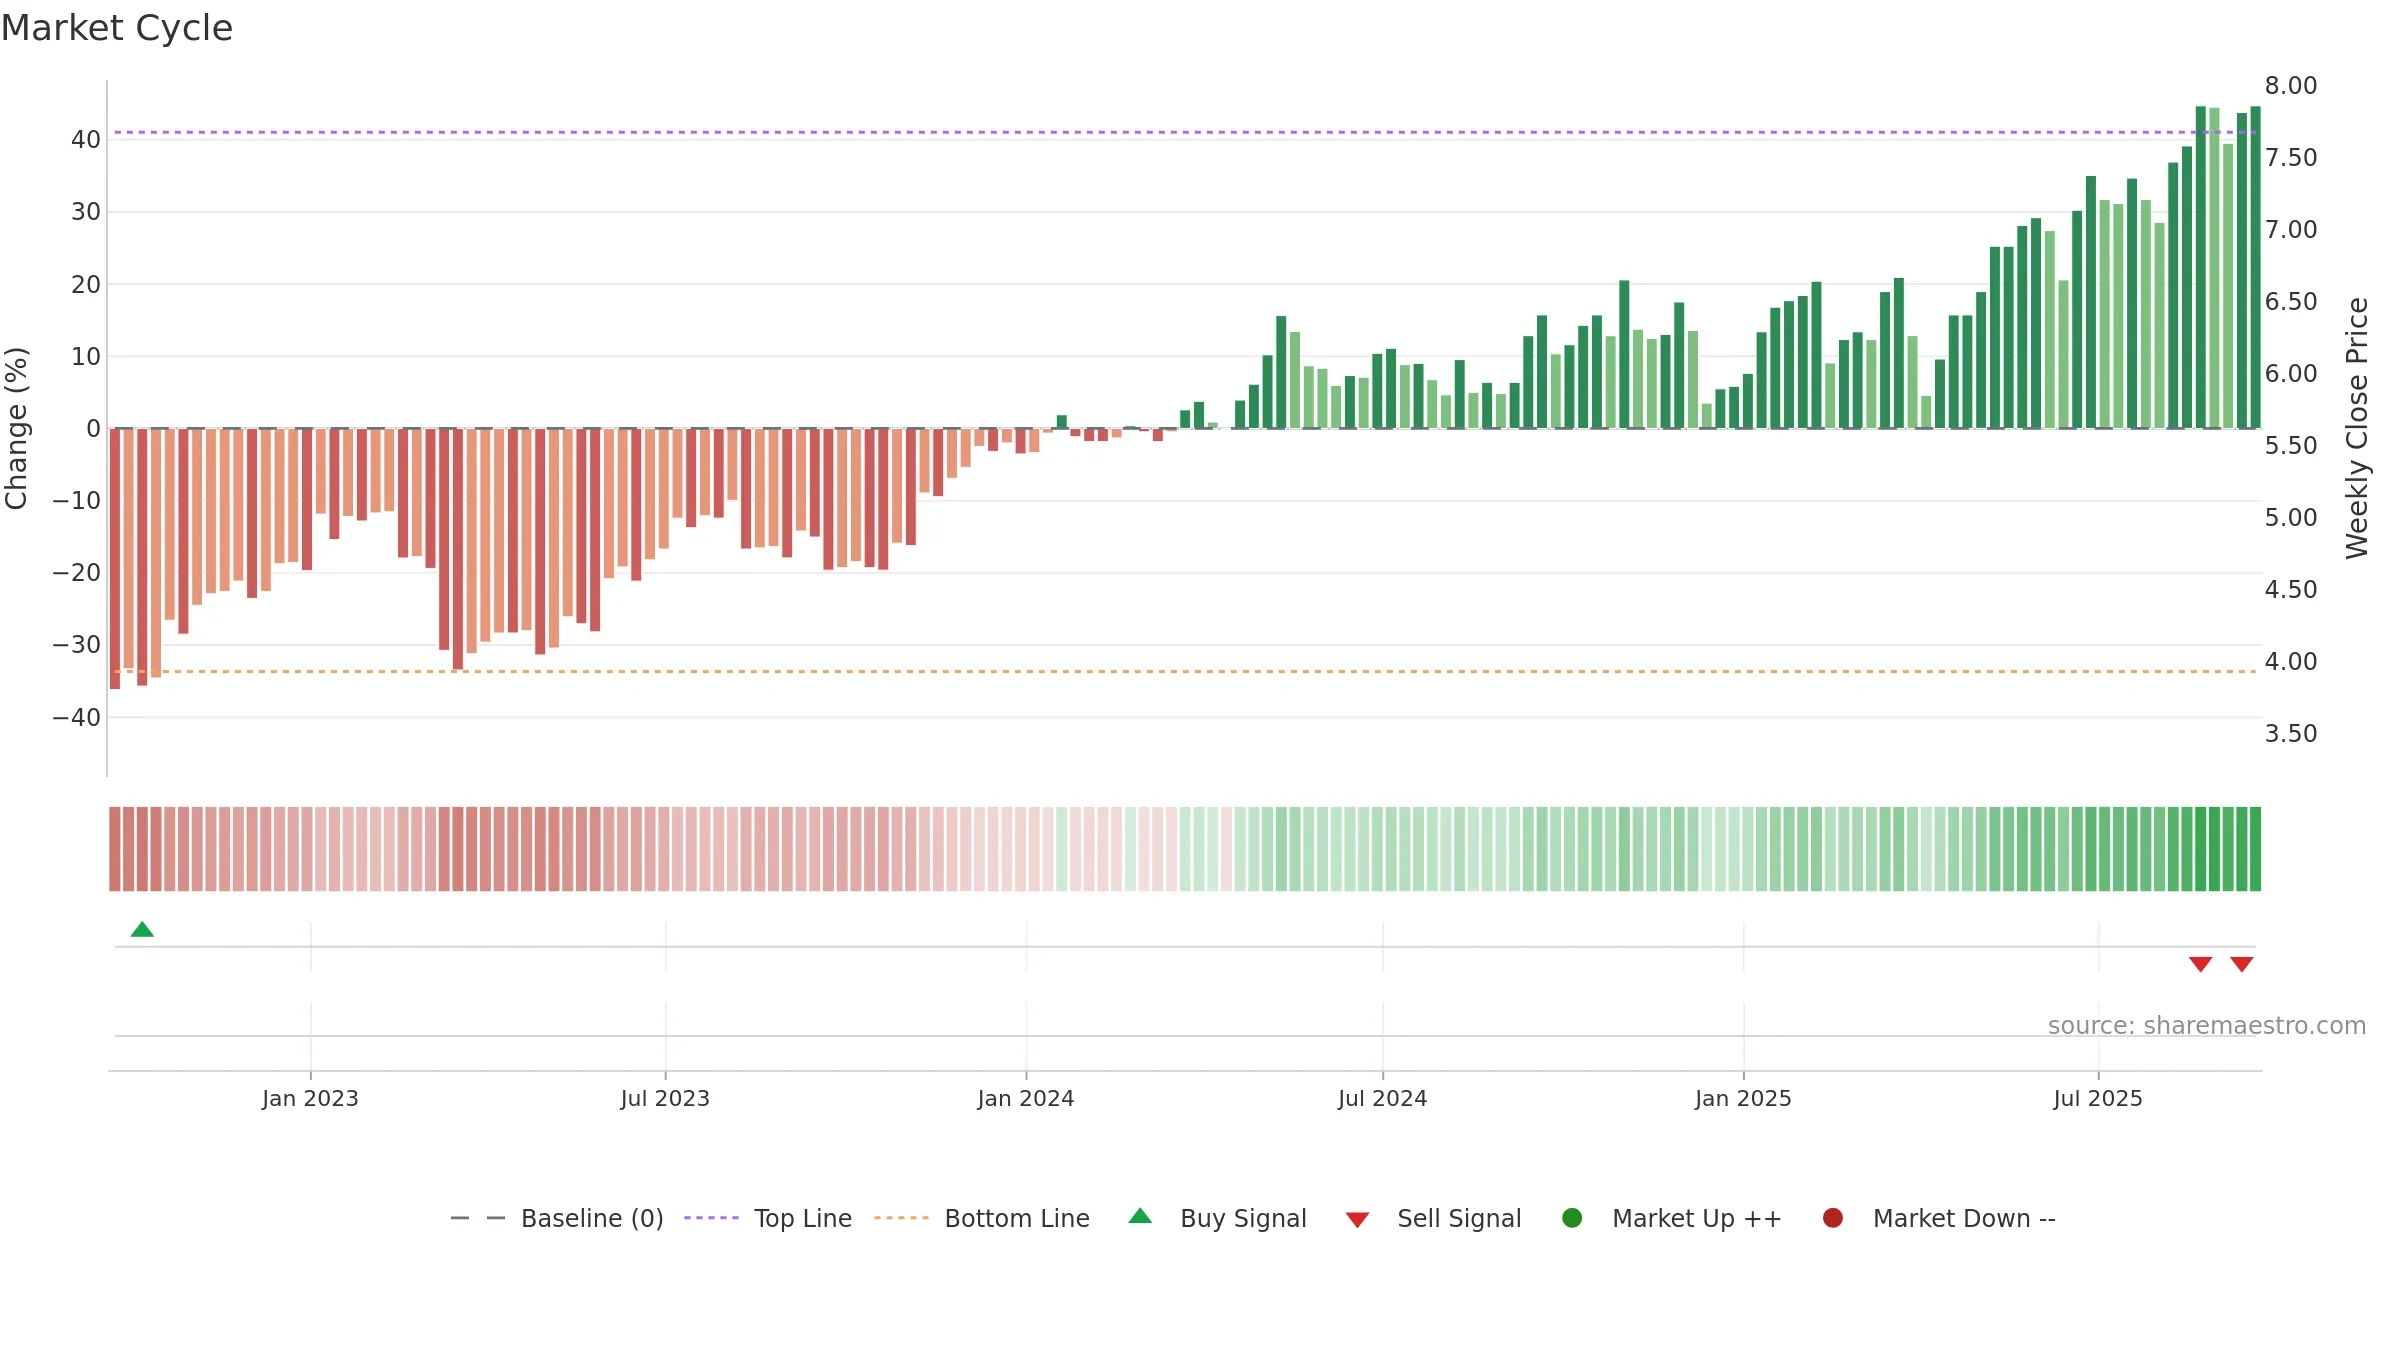Click the Baseline (0) dashed legend line
The image size is (2400, 1350).
(478, 1218)
